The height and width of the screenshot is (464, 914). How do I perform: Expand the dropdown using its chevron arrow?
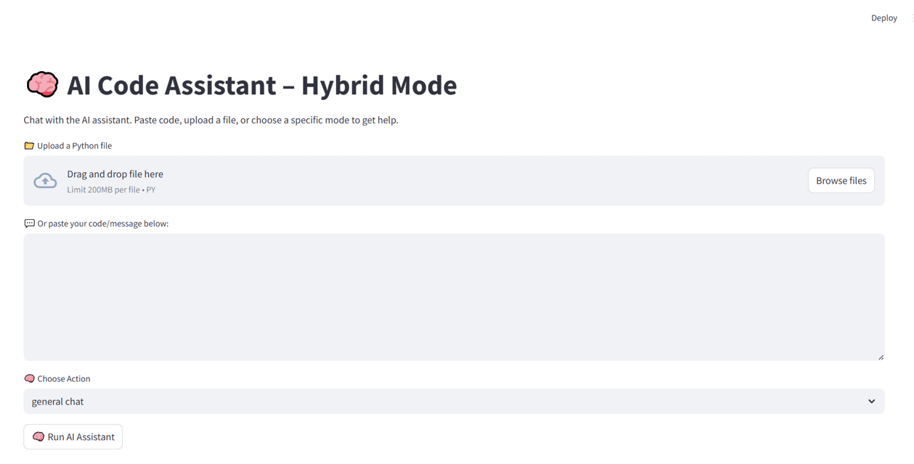click(871, 401)
